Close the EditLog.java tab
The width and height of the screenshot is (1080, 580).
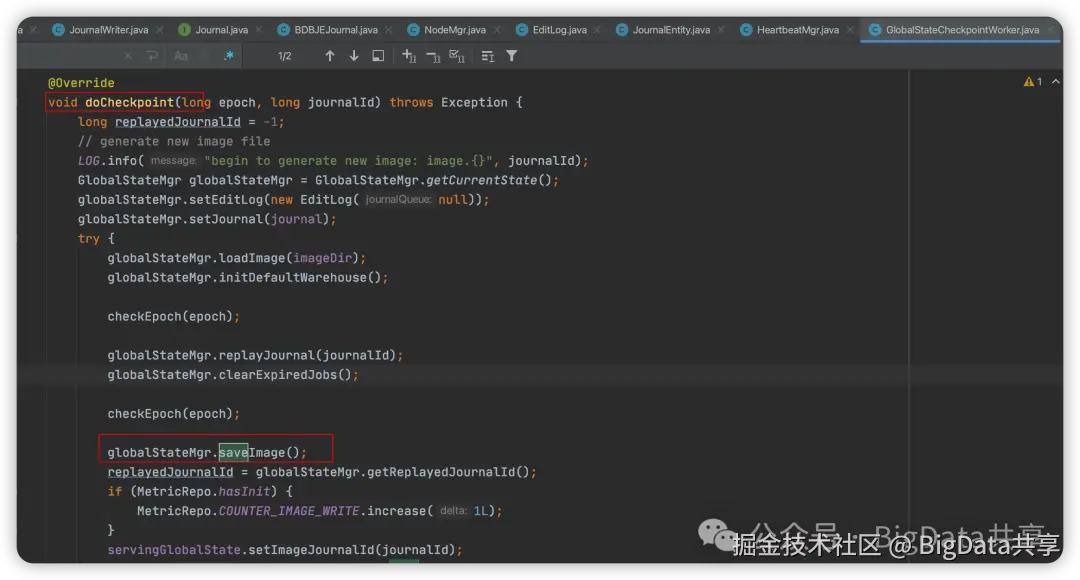pos(597,30)
